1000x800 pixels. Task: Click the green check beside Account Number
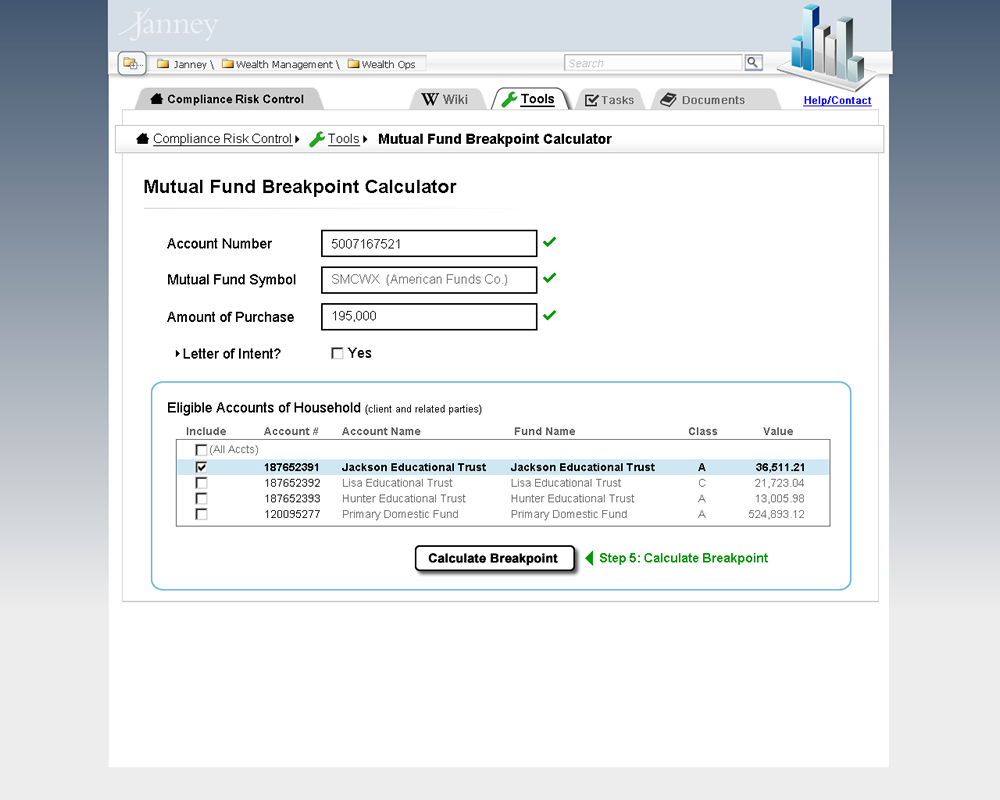[x=549, y=240]
